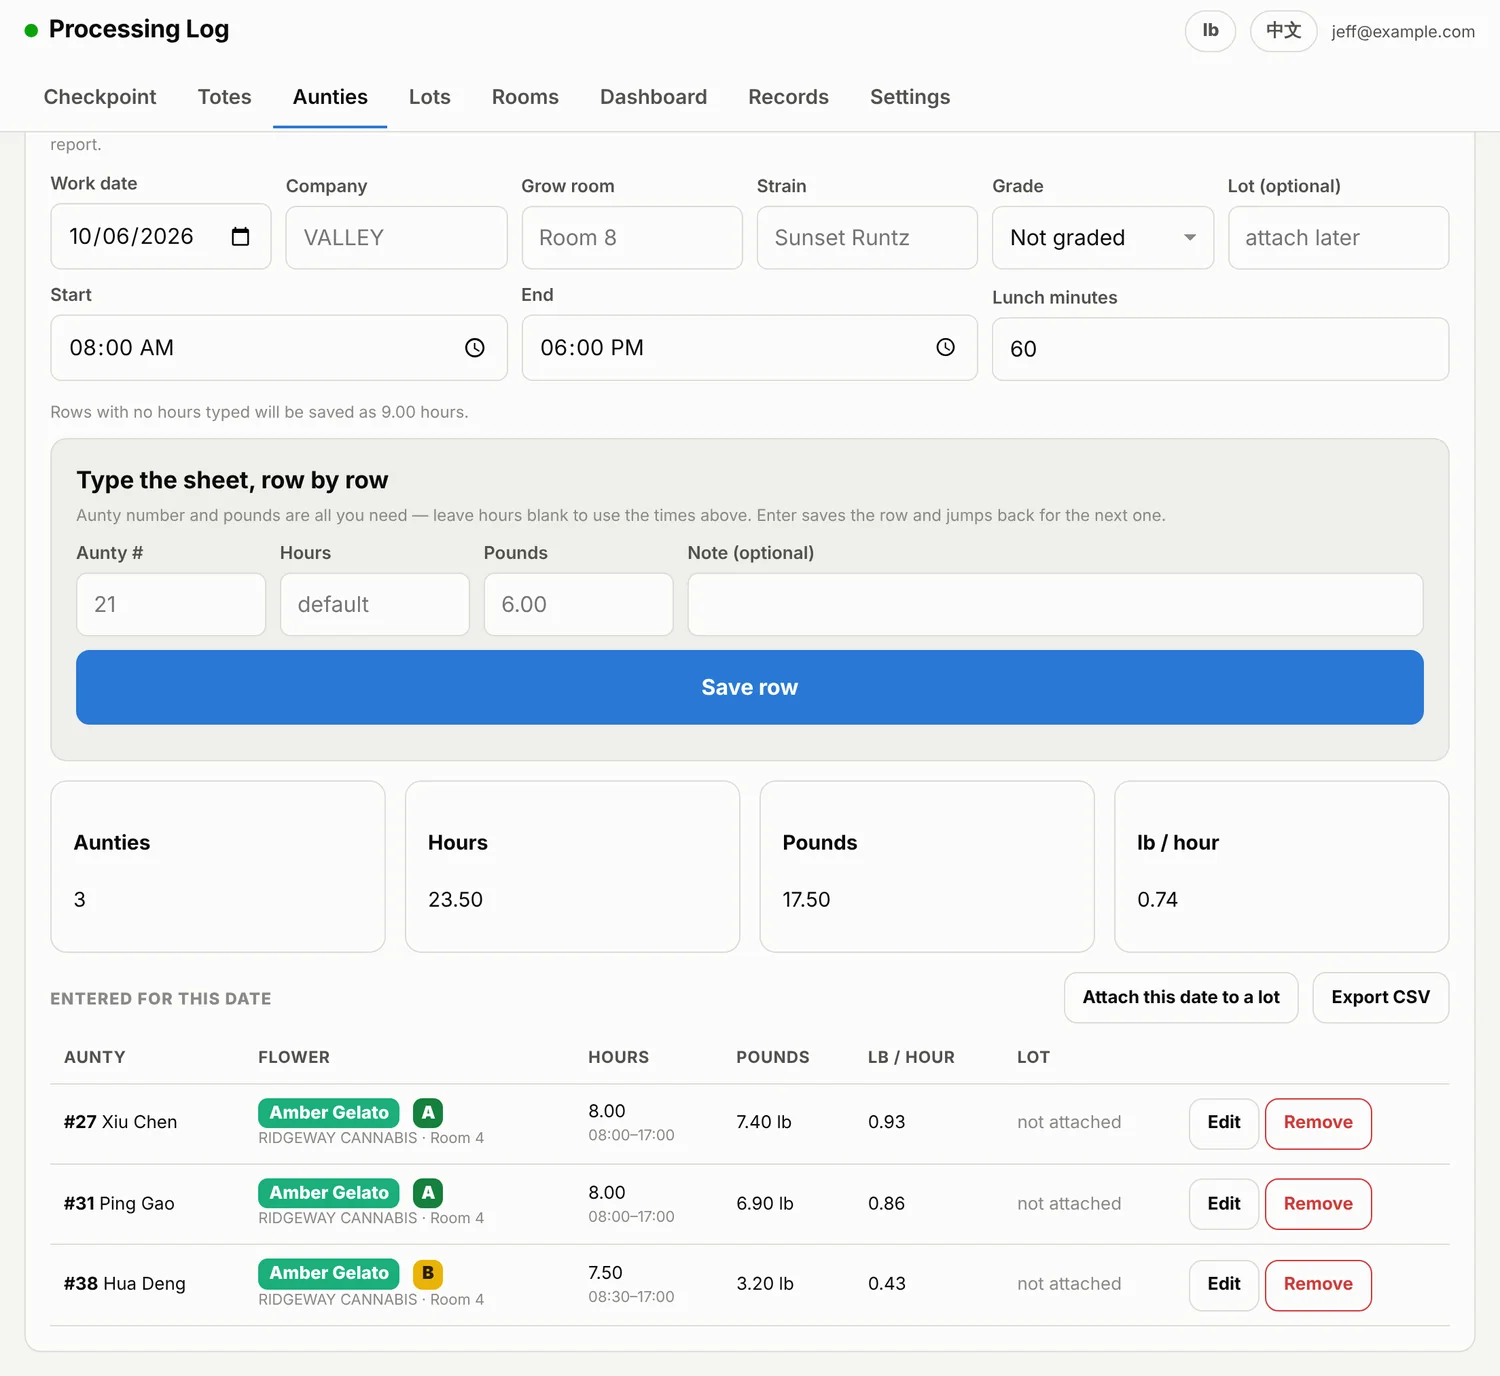Remove the #31 Ping Gao row

tap(1318, 1204)
